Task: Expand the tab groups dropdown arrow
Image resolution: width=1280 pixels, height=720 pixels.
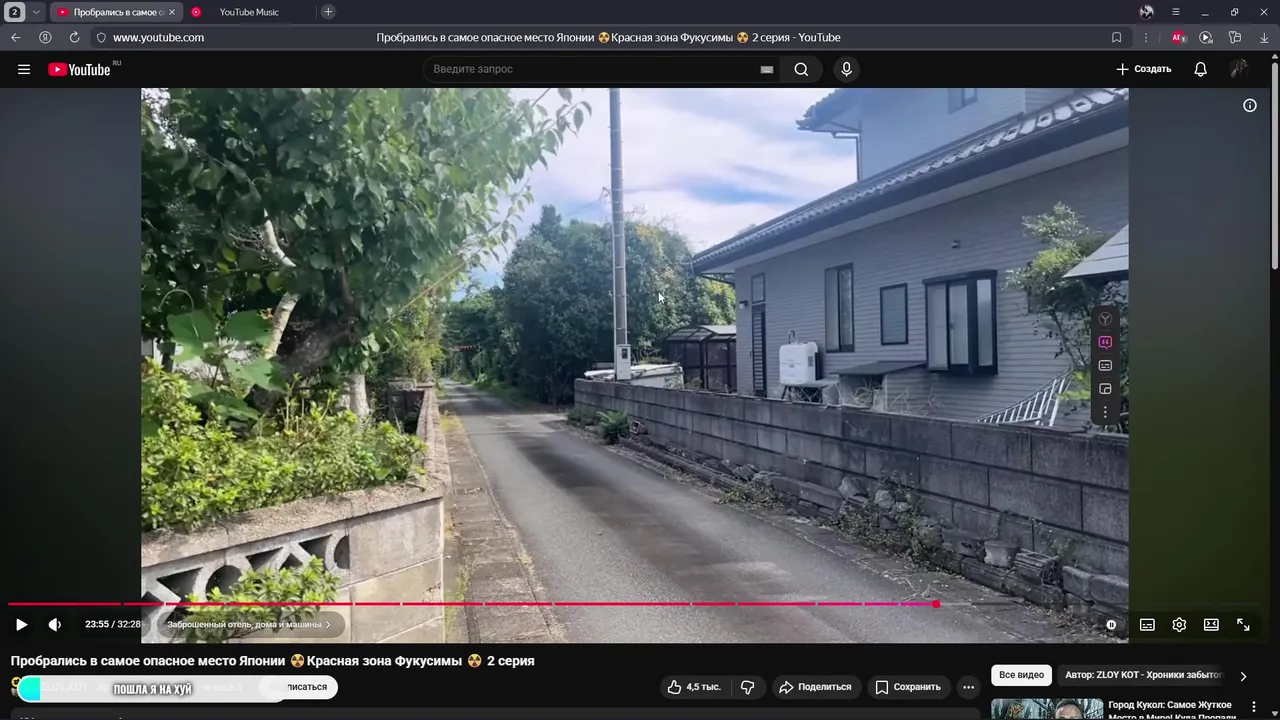Action: (36, 12)
